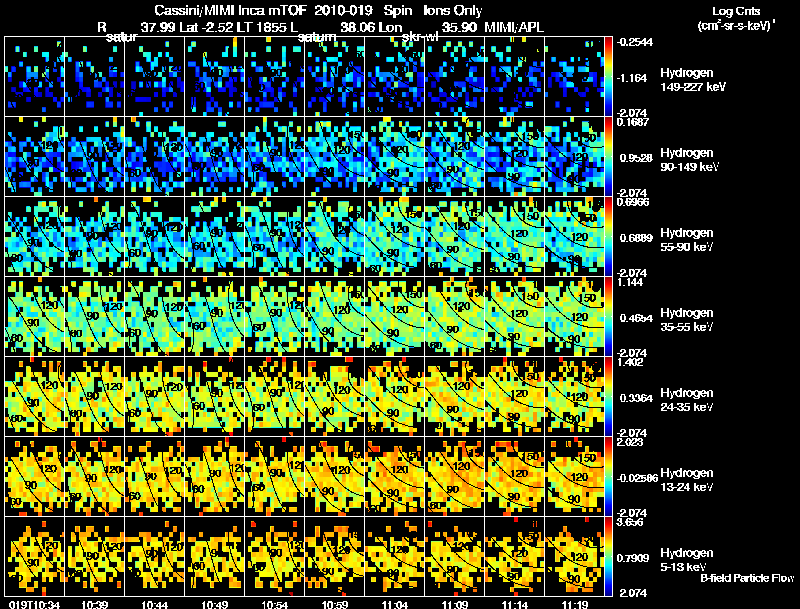This screenshot has width=800, height=609.
Task: Click the 11:04 panel in the 13-24 keV row
Action: [394, 476]
